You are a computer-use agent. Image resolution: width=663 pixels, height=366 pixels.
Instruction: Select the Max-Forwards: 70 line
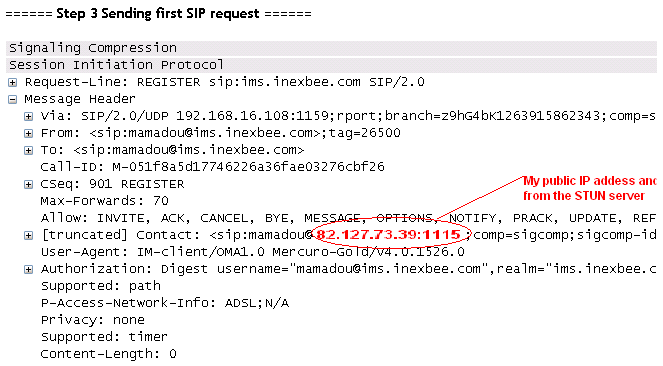104,201
